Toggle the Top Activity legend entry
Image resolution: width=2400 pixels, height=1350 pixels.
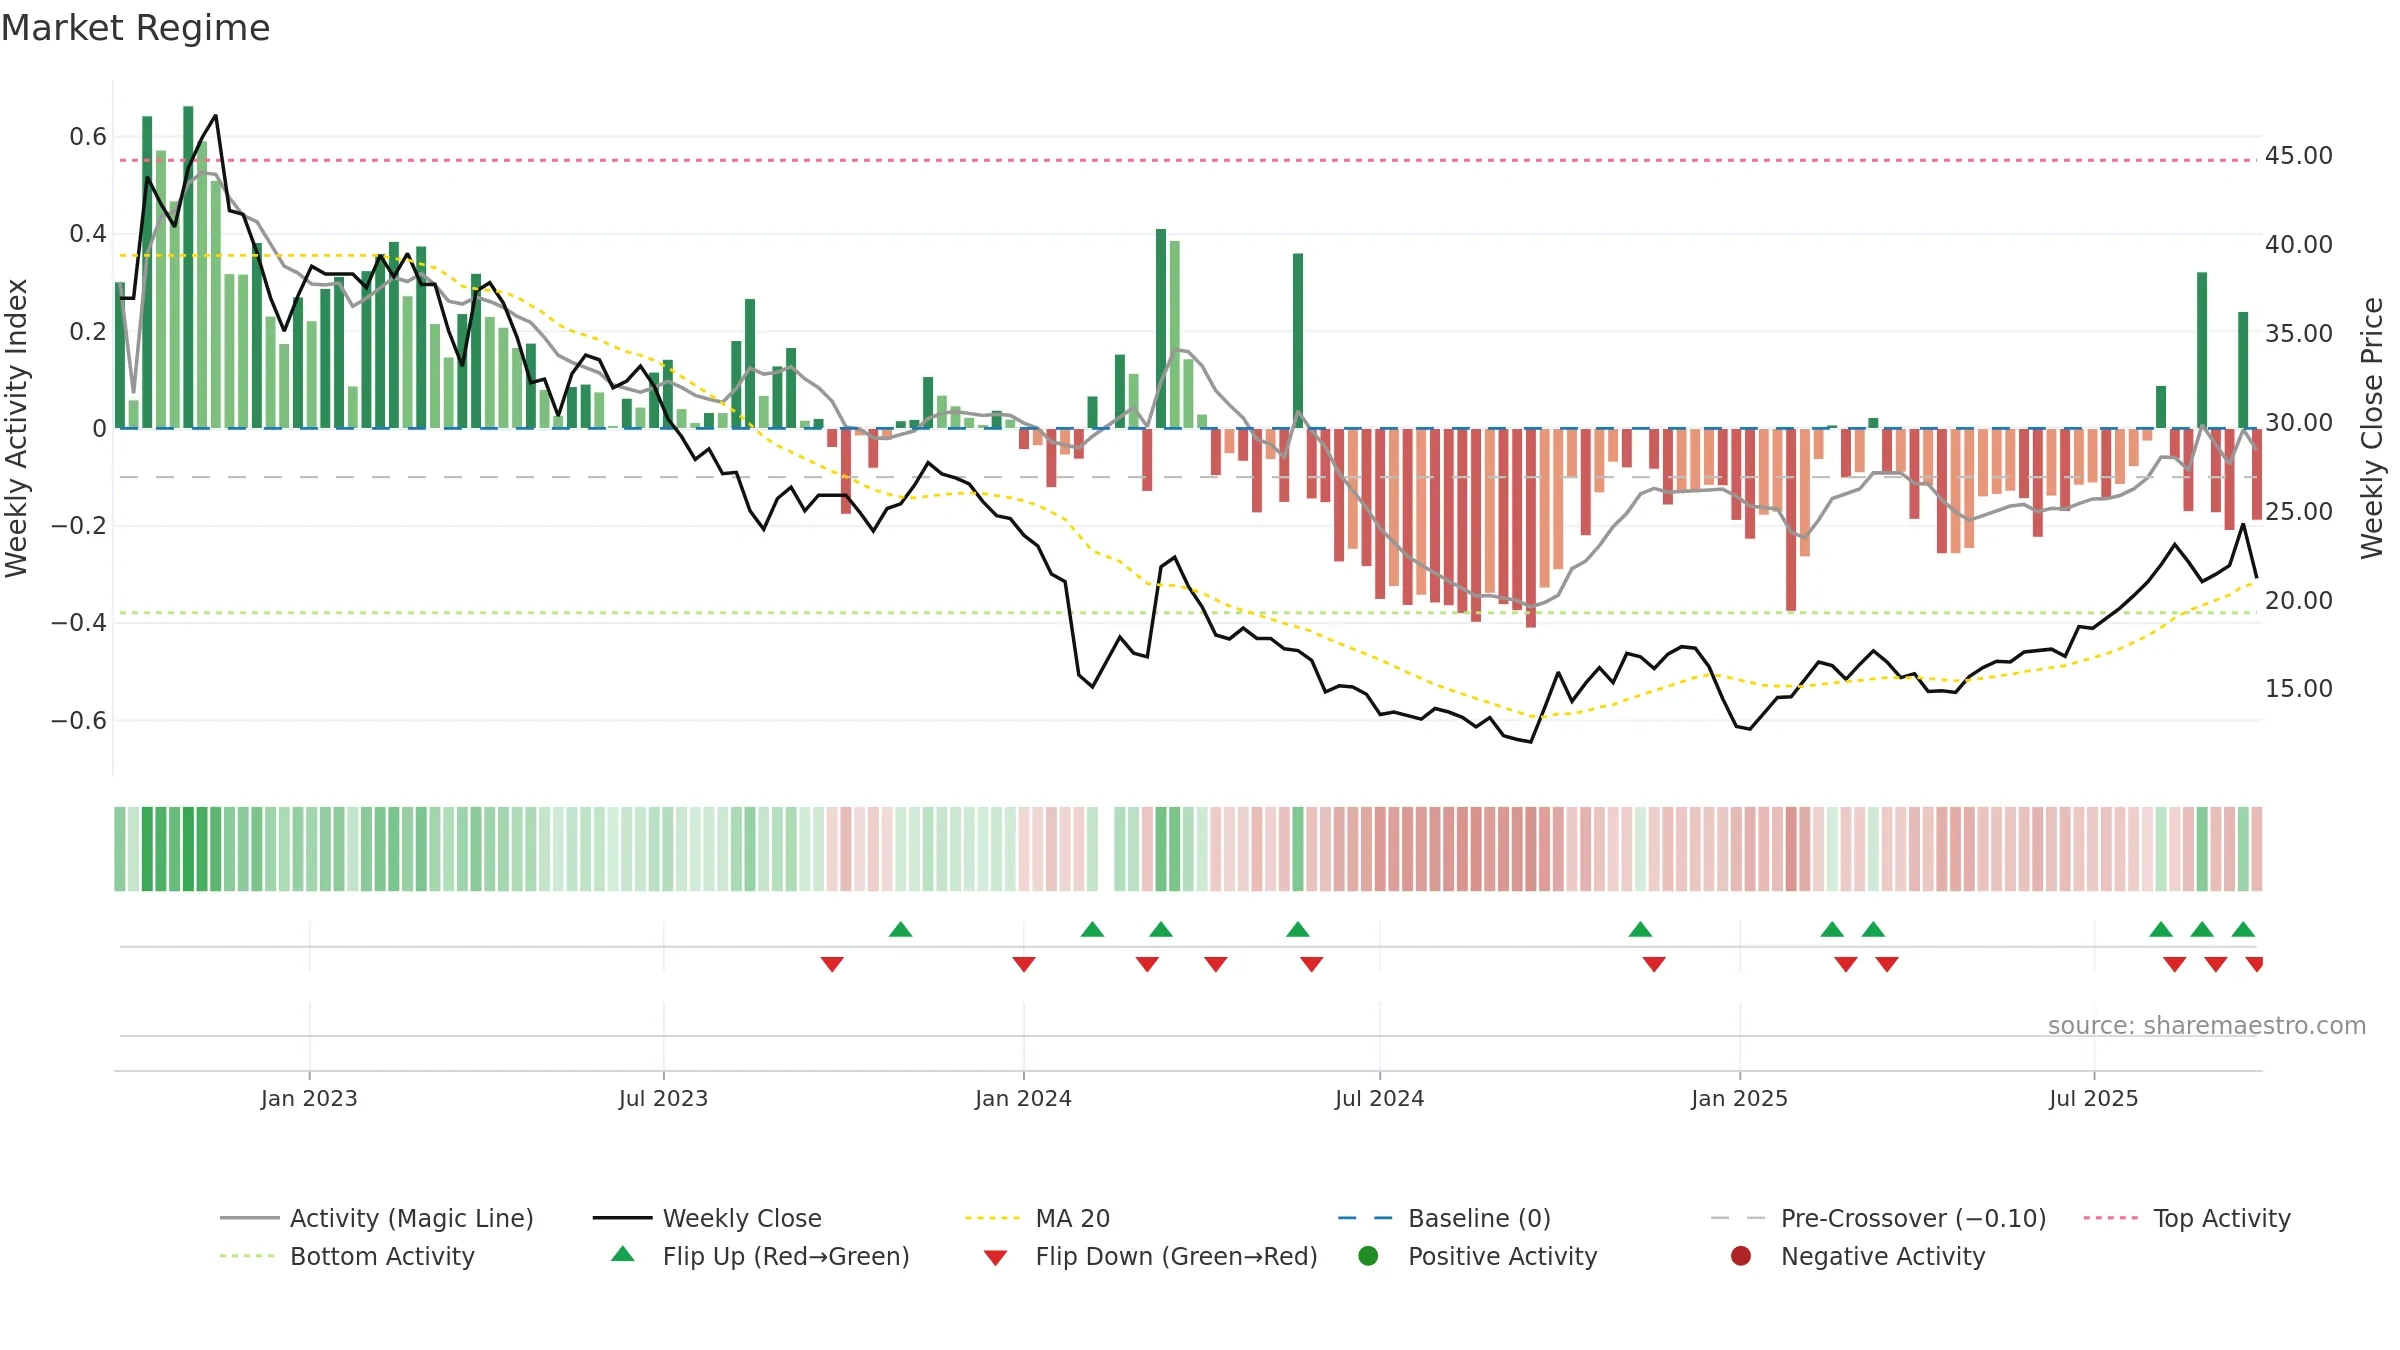tap(2187, 1218)
